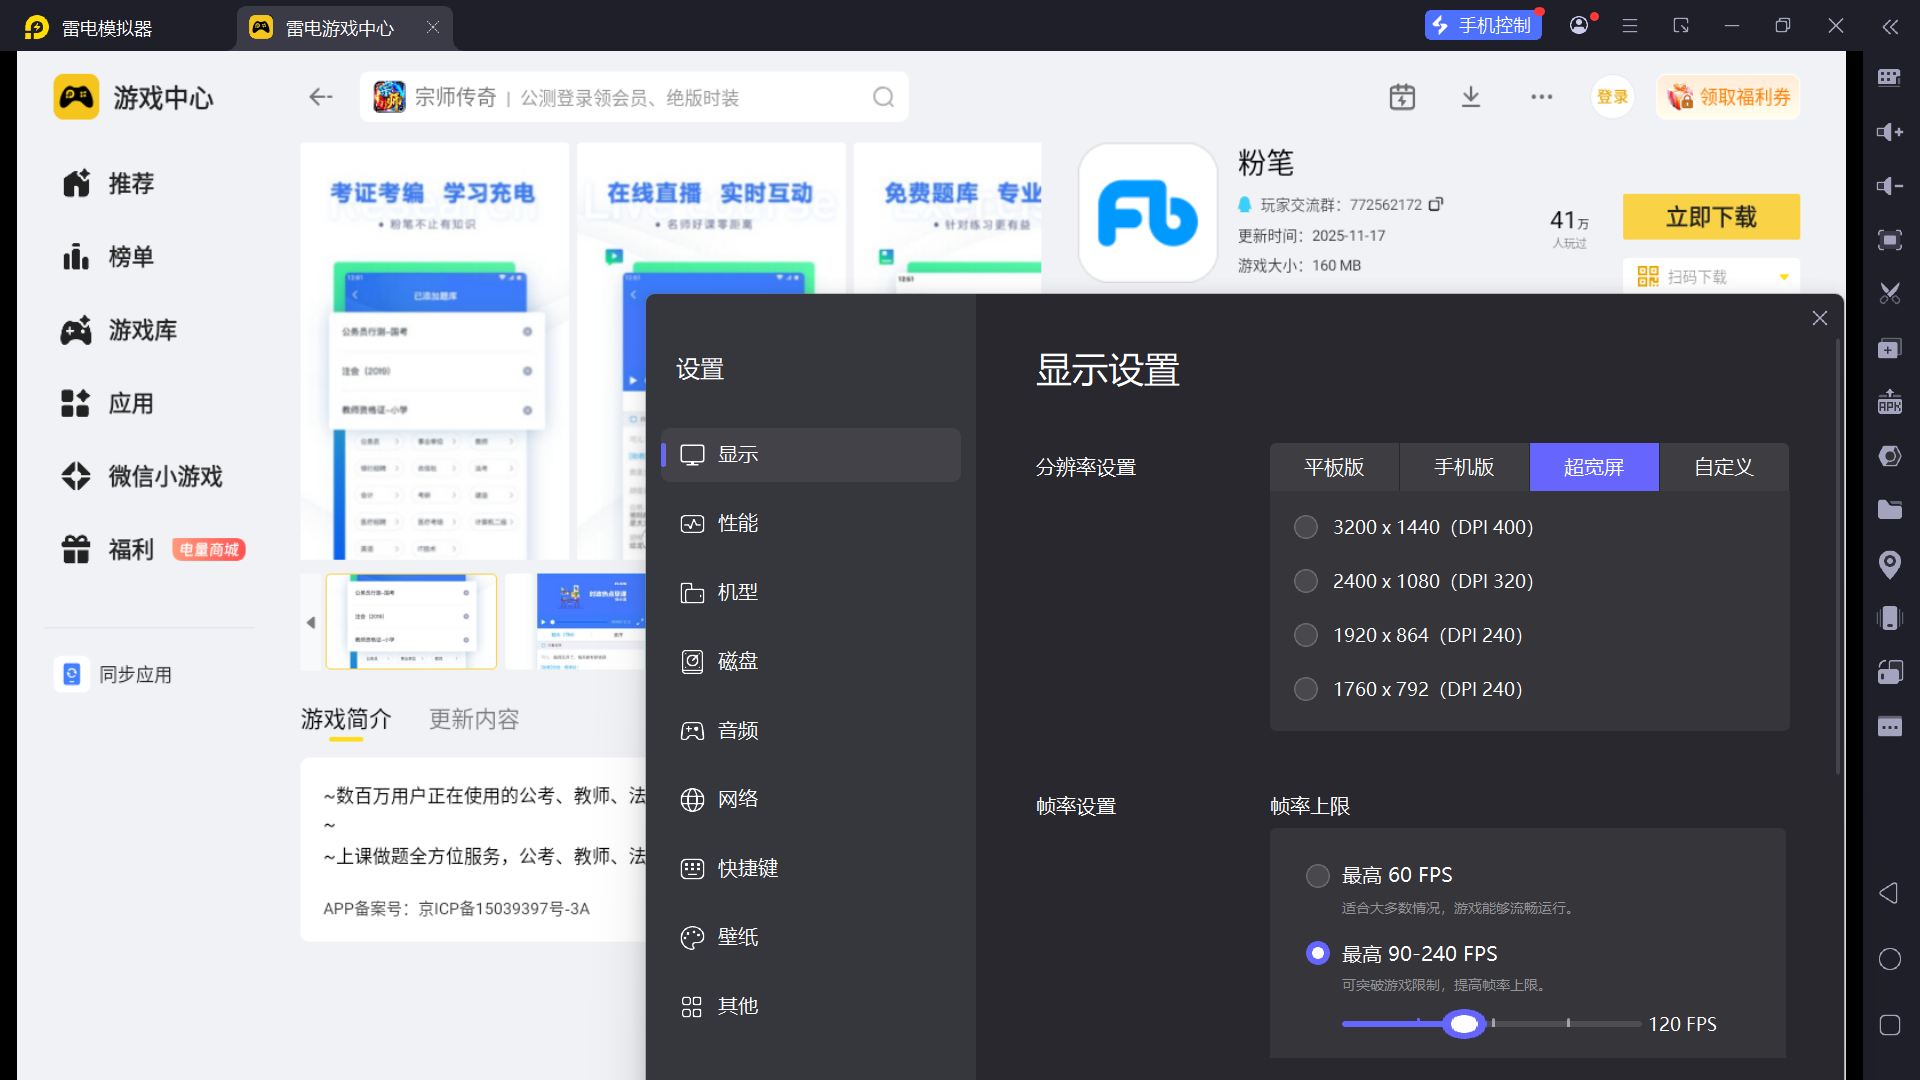This screenshot has height=1080, width=1920.
Task: Choose the 1920 x 864 resolution option
Action: [1306, 635]
